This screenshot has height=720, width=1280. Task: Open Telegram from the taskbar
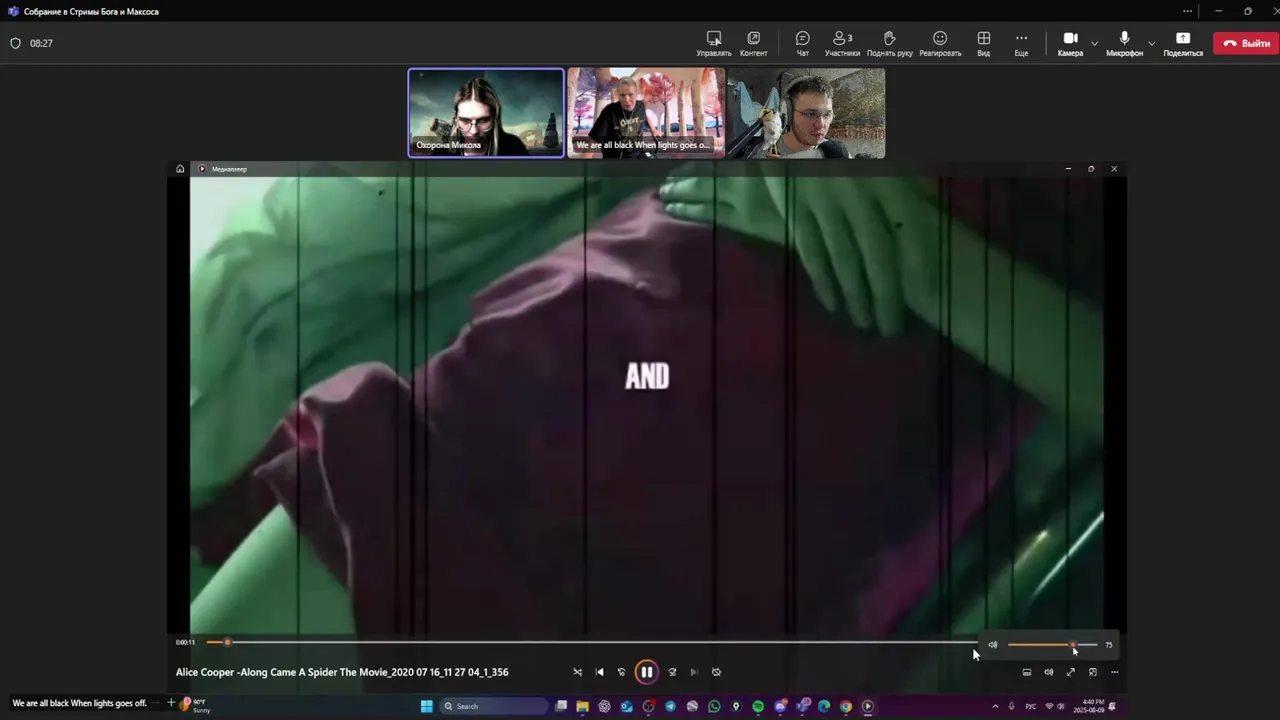click(x=670, y=706)
